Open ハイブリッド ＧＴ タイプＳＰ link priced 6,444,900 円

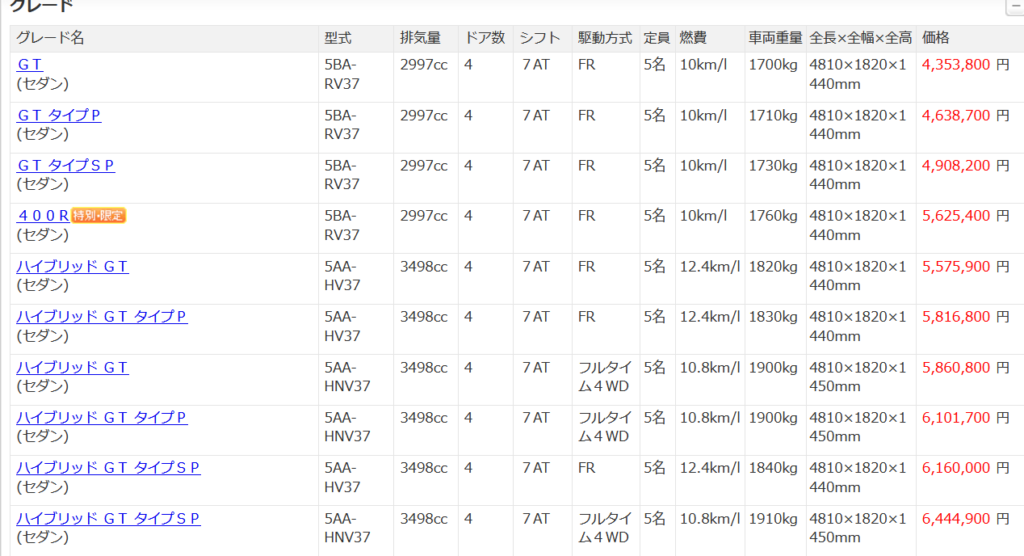click(x=109, y=518)
